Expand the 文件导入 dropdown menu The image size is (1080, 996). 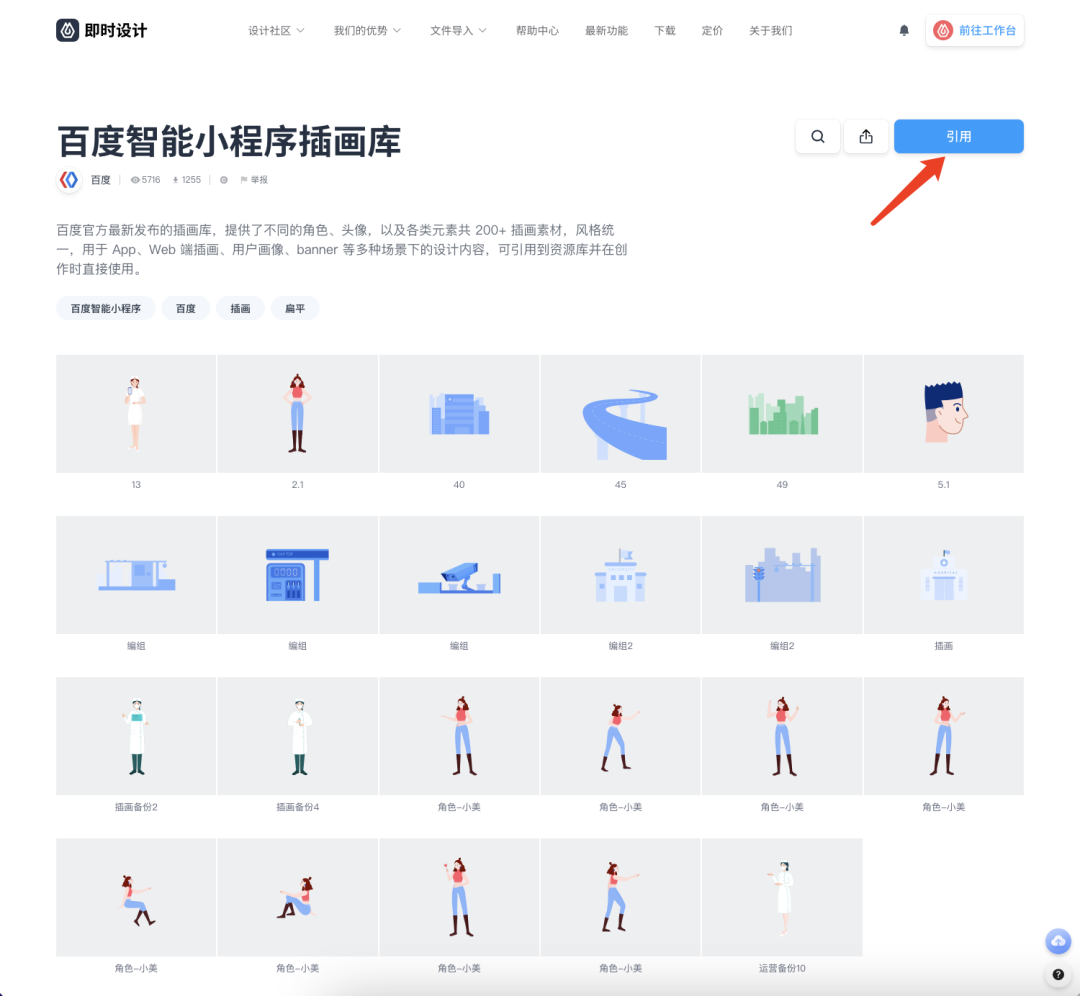[x=458, y=30]
